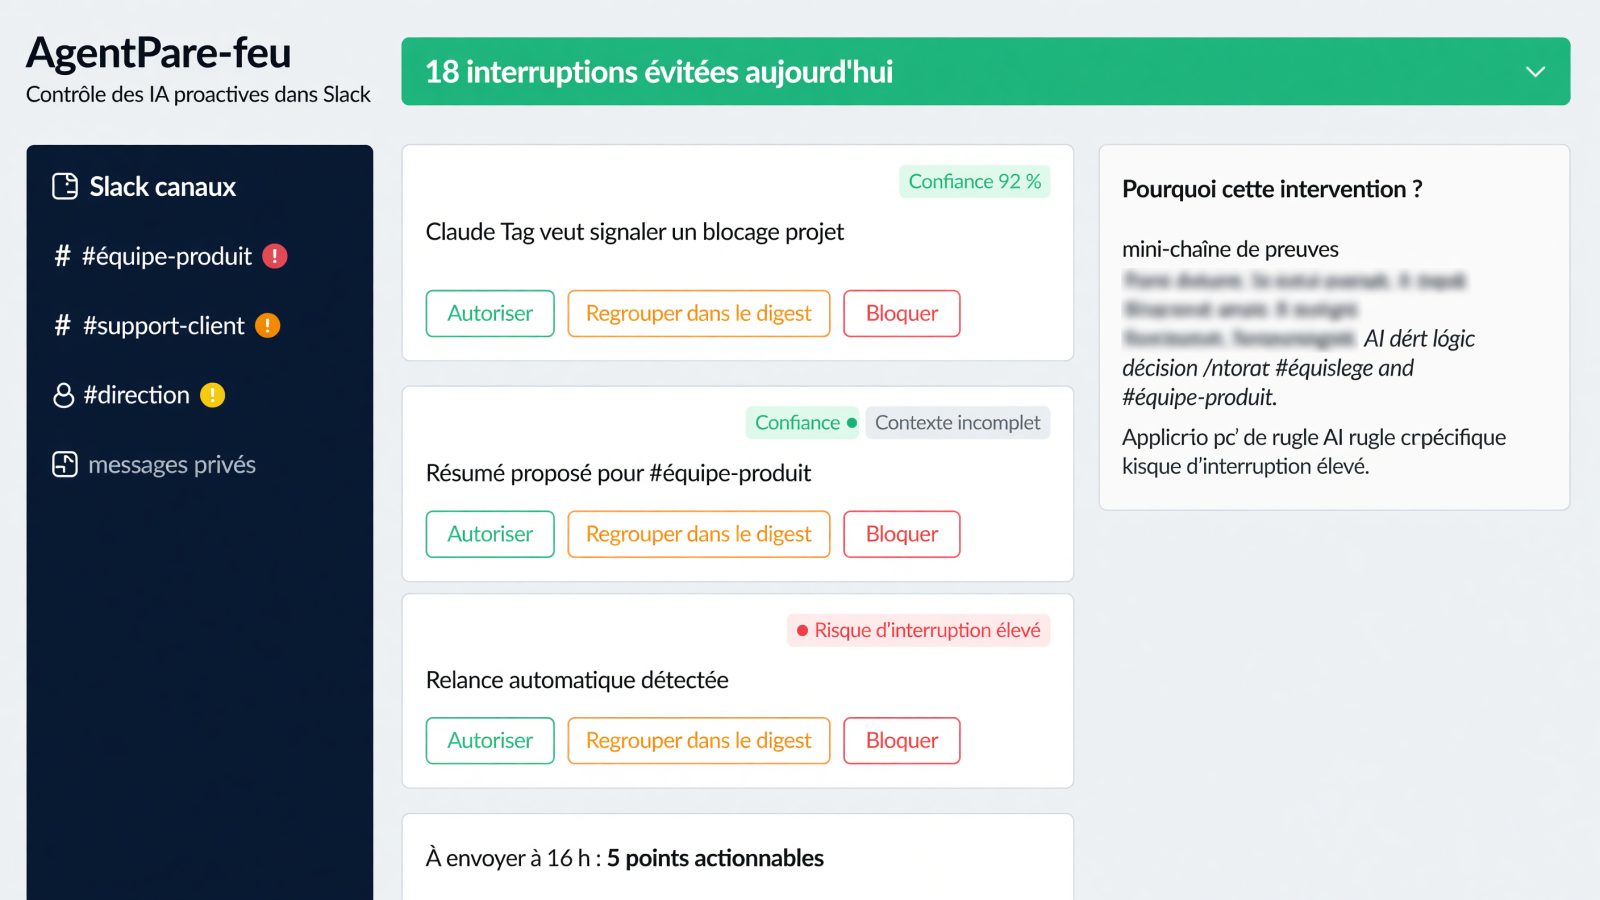Authorize the Claude Tag blocage projet alert

click(490, 313)
